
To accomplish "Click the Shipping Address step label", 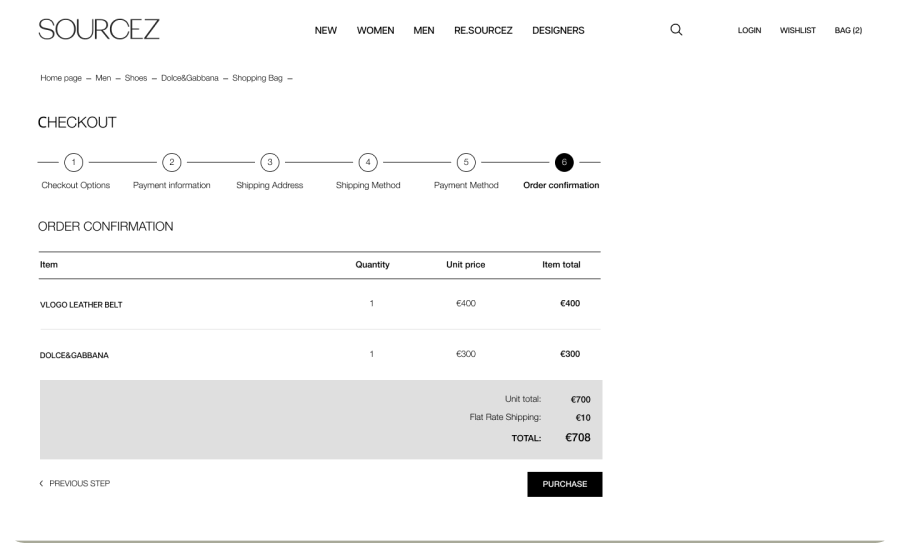I will [x=270, y=185].
